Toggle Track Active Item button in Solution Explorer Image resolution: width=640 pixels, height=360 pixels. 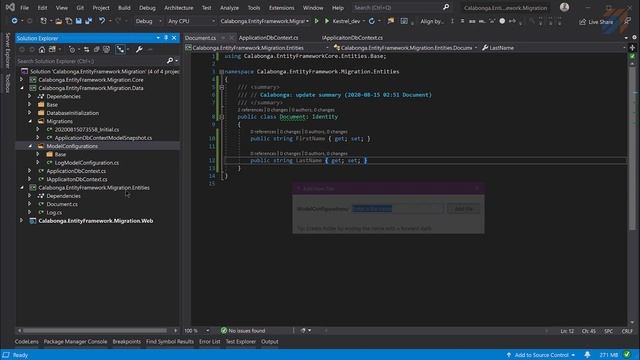(x=120, y=49)
